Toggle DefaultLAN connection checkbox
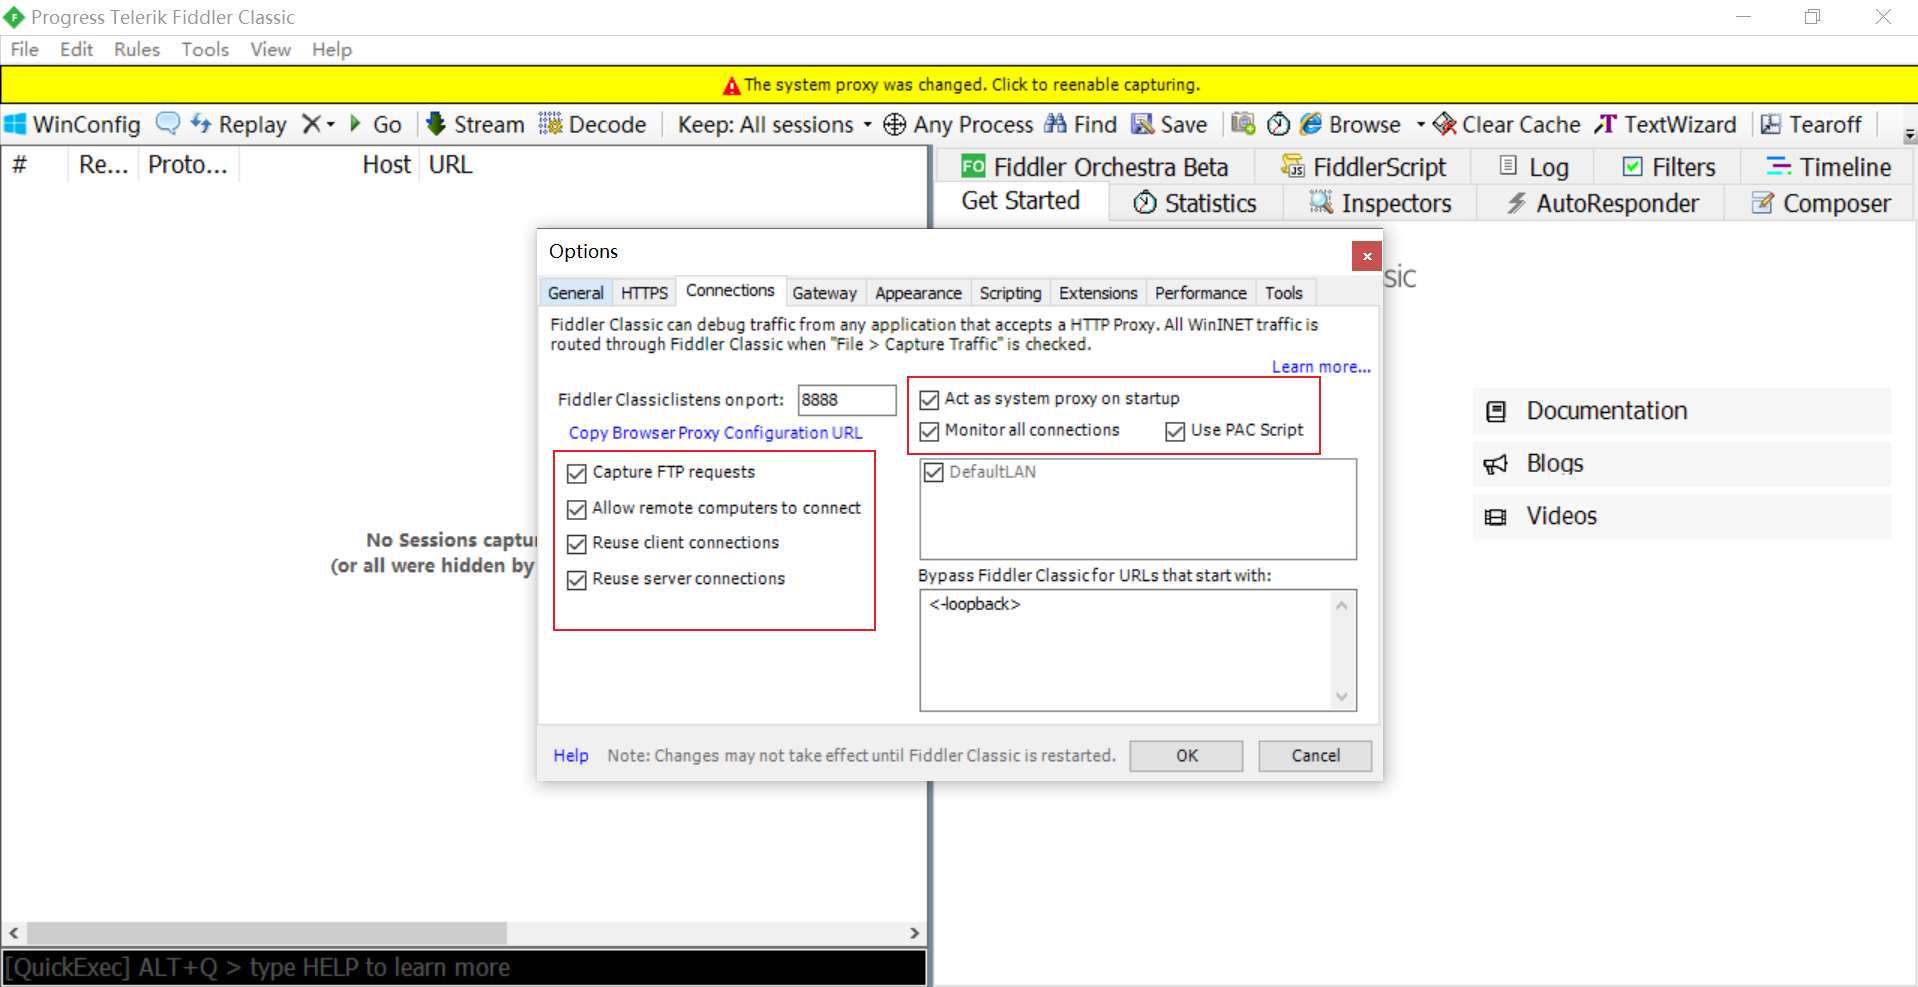 coord(934,472)
